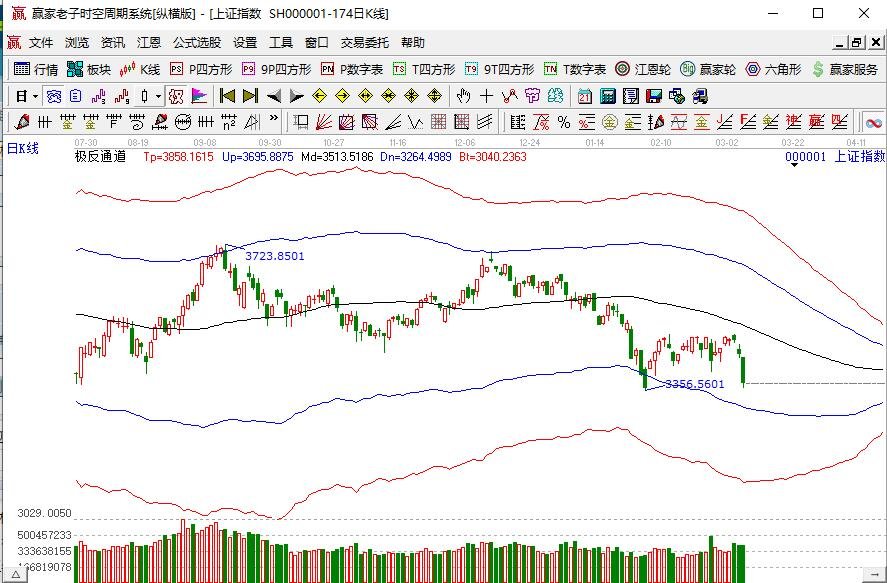Click the percent % tool icon
Screen dimensions: 887x583
(564, 122)
